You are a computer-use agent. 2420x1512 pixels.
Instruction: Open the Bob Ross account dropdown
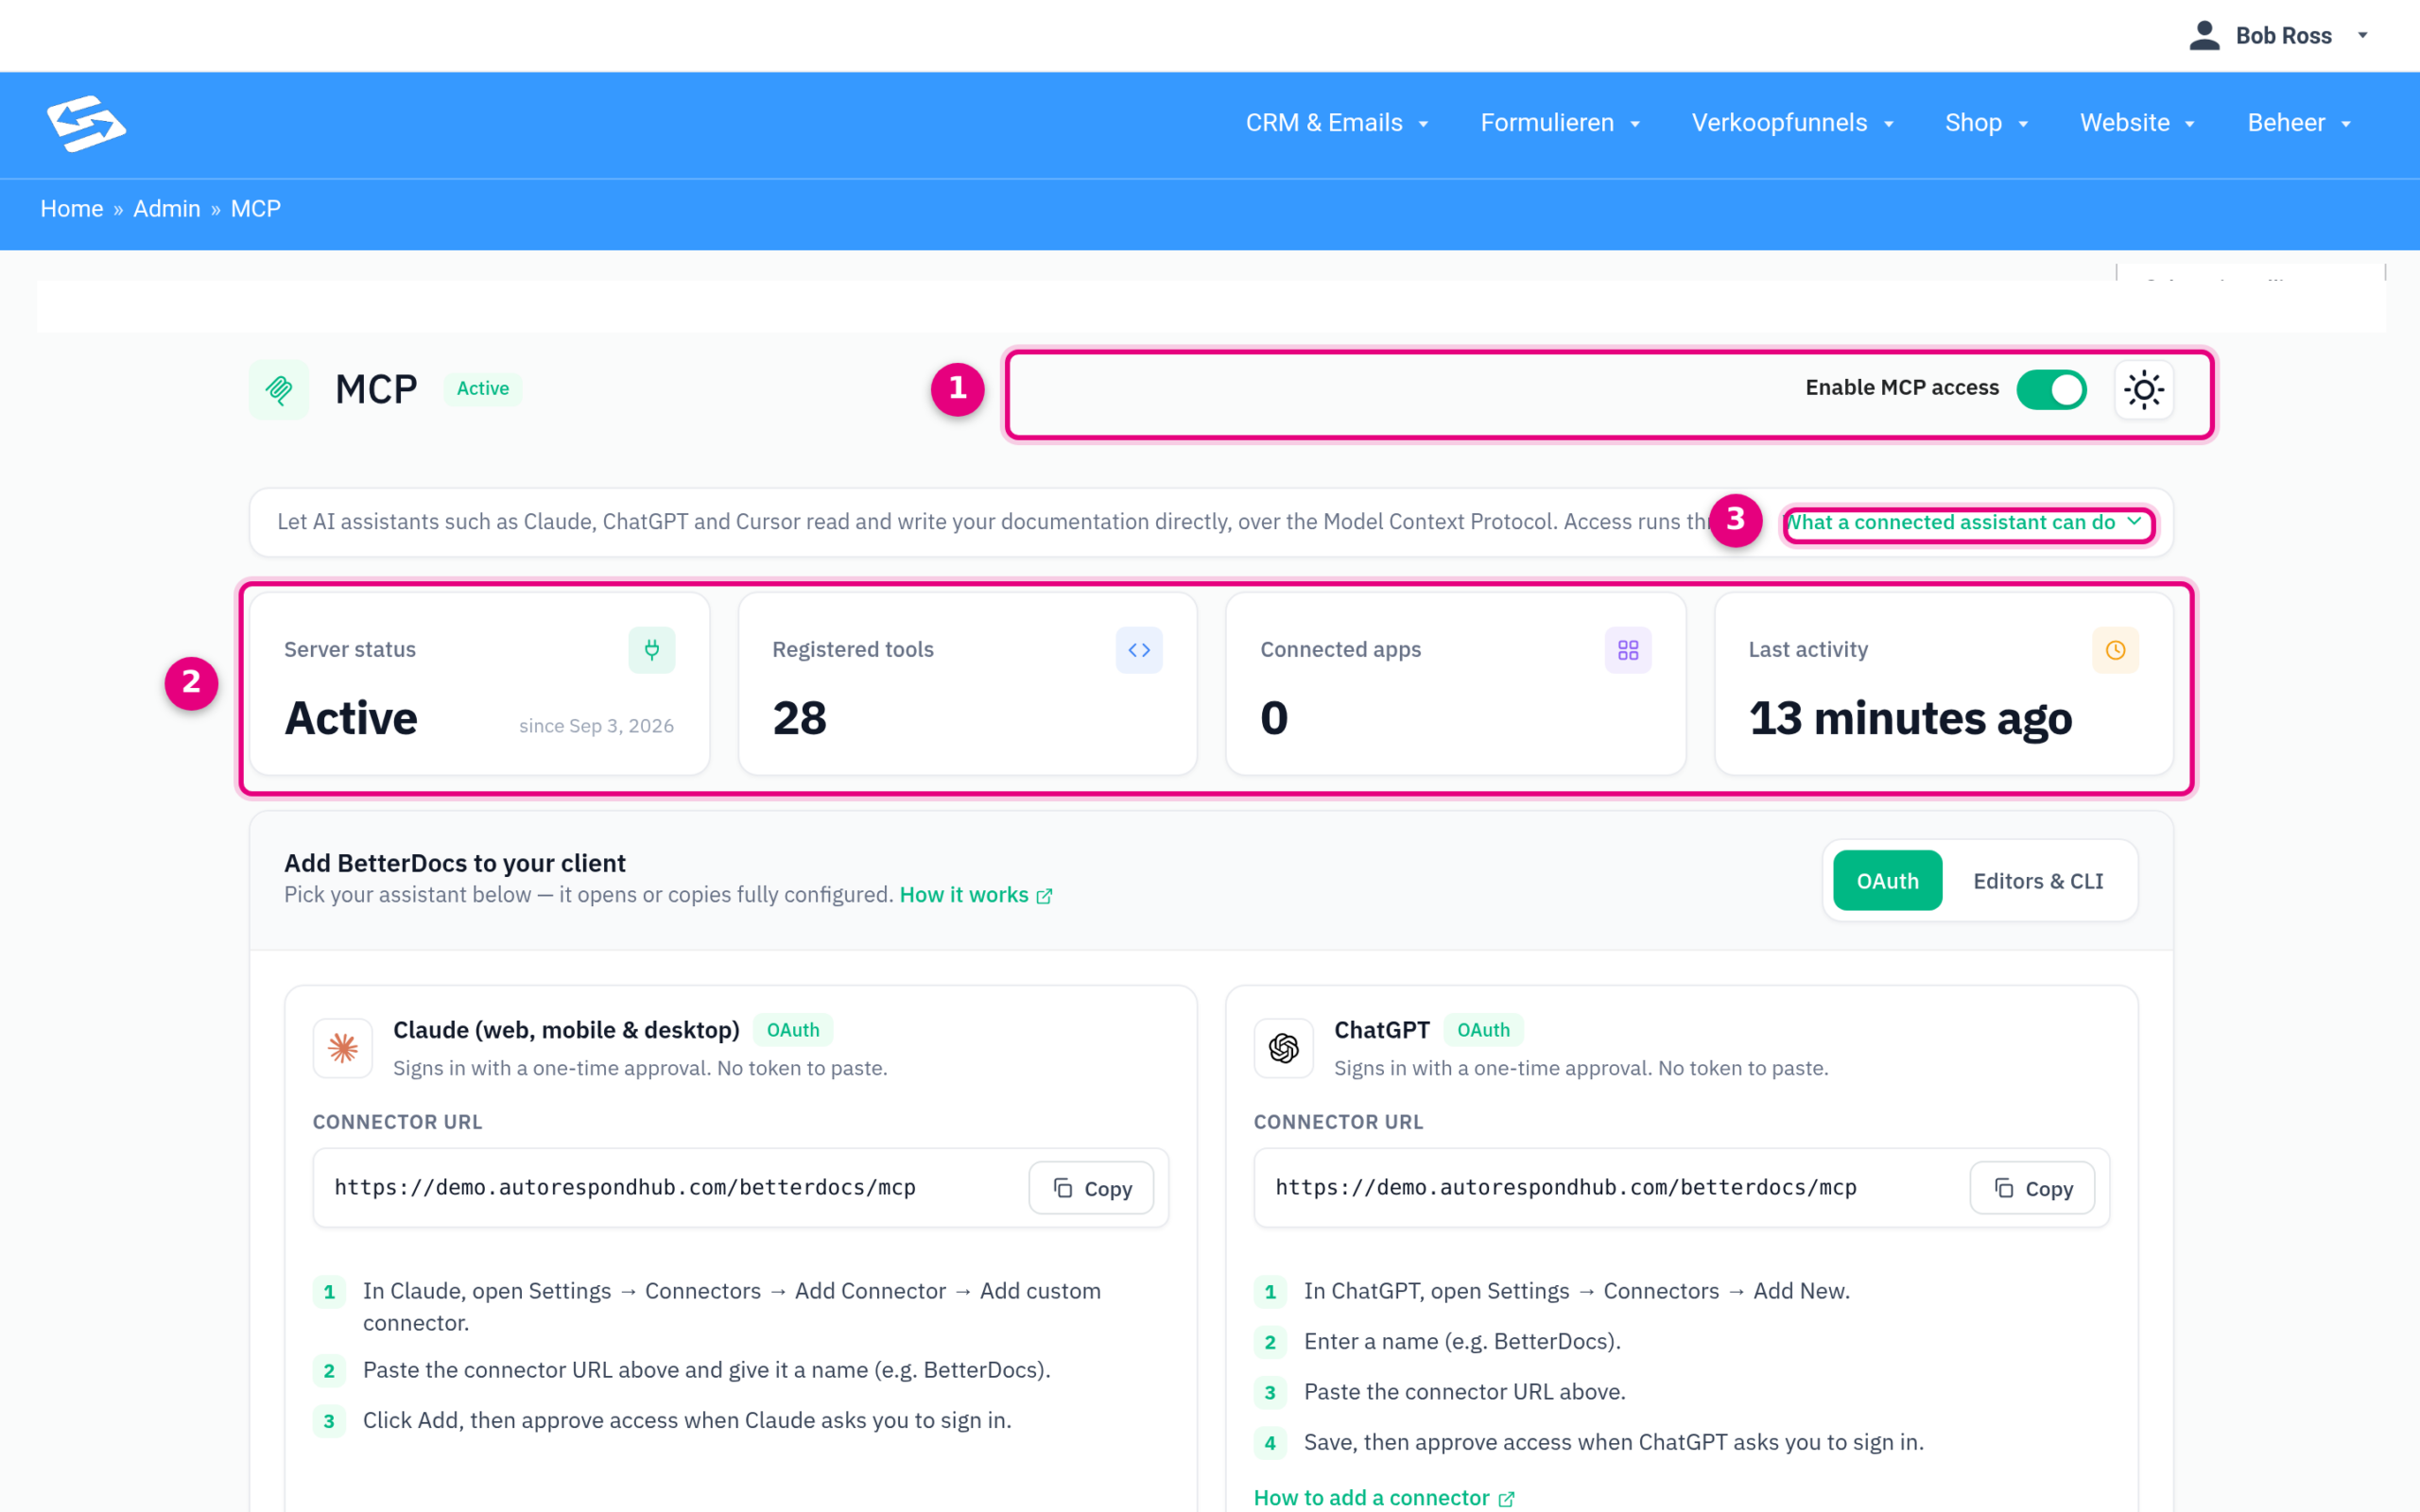point(2280,35)
